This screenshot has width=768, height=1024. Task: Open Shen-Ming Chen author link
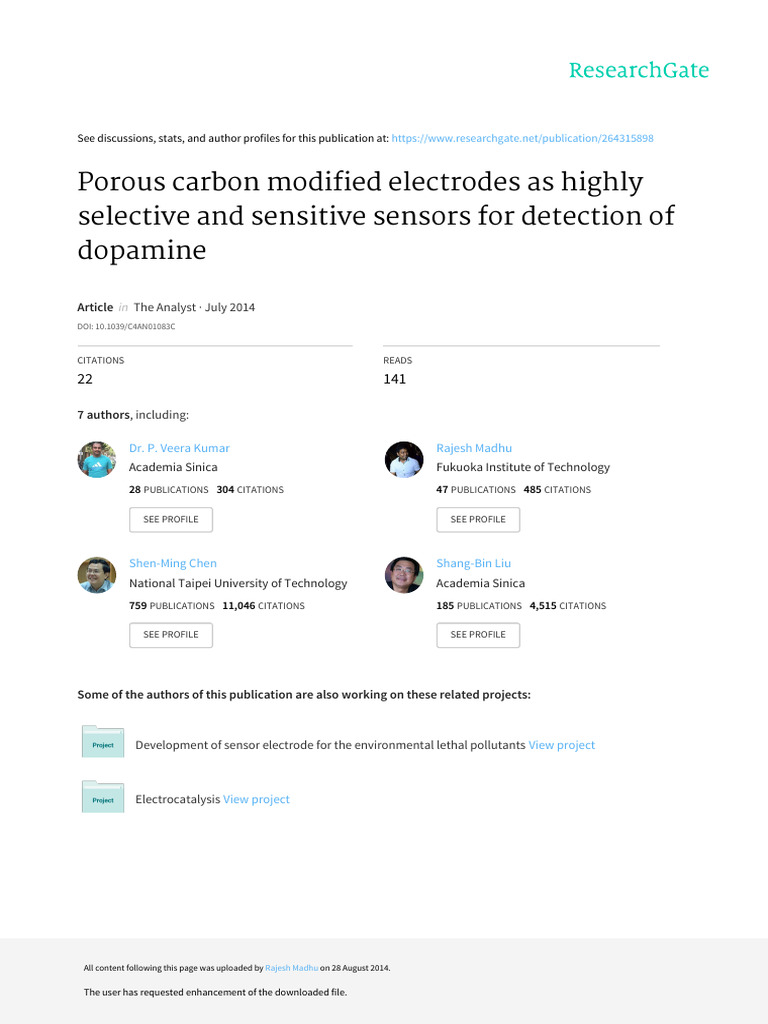[173, 563]
